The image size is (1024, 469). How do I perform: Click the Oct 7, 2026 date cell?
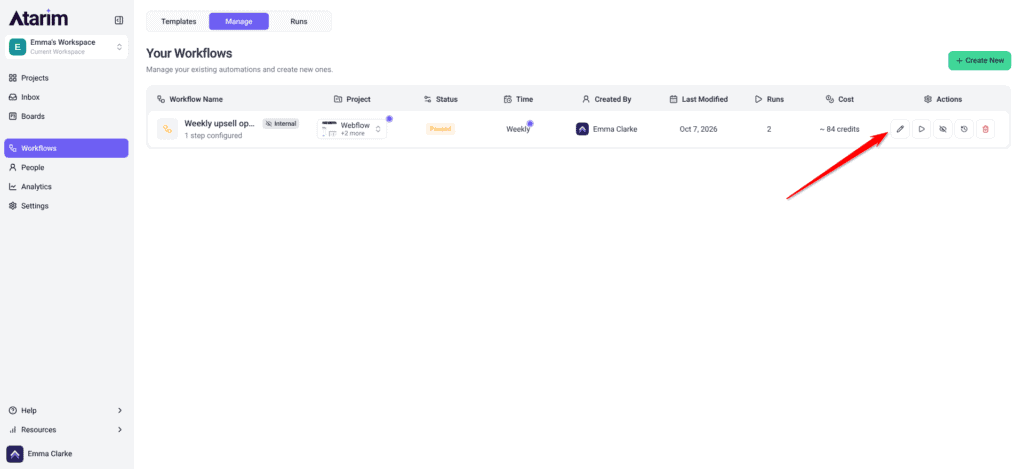tap(698, 129)
